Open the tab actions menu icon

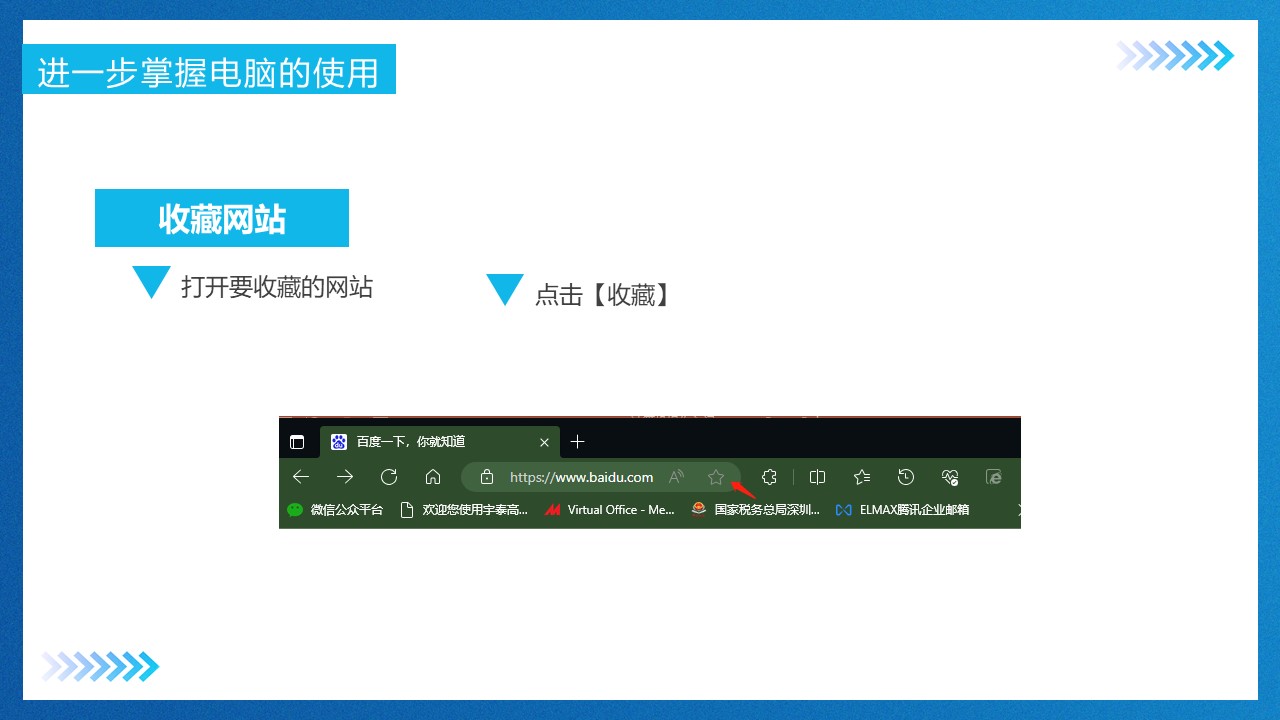(x=297, y=442)
